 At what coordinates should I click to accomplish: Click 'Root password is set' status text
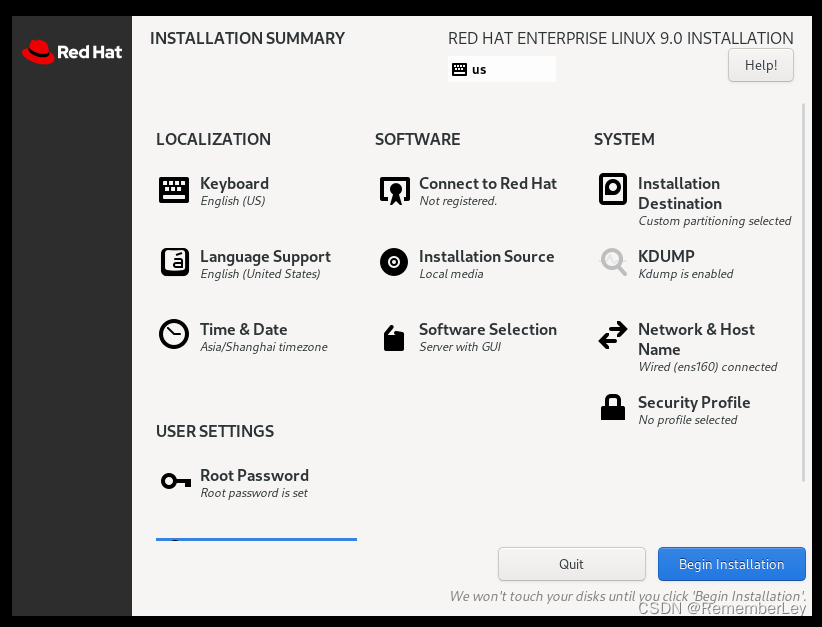click(254, 493)
